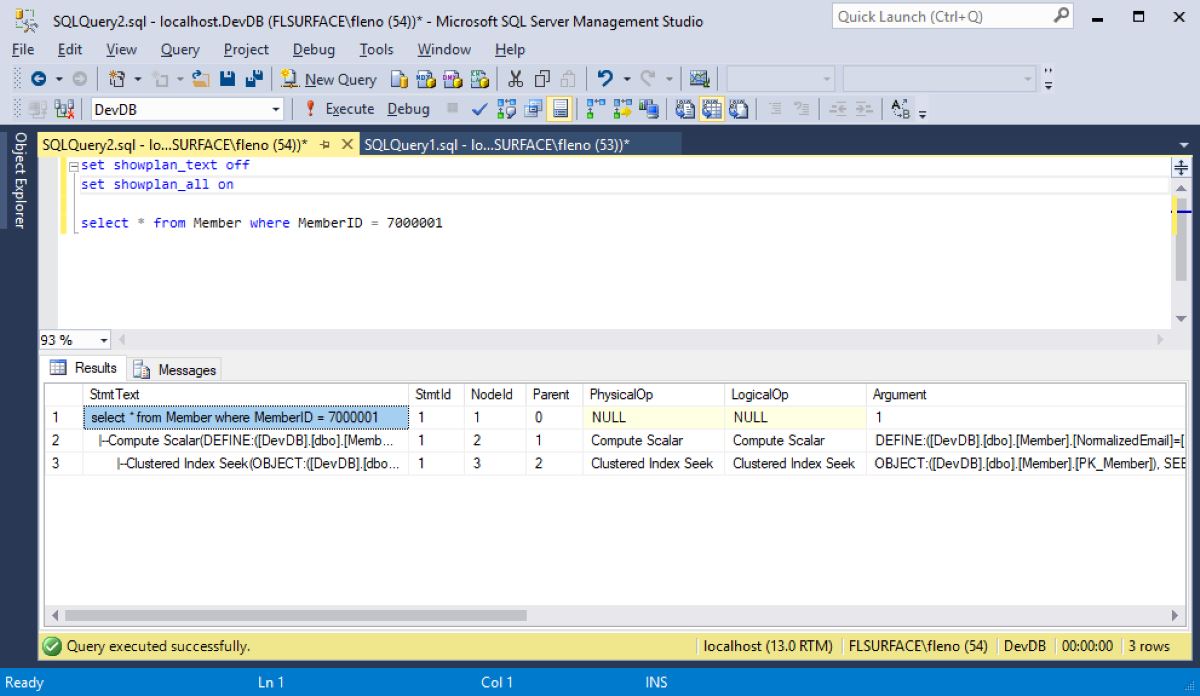Switch output to Results to Grid
This screenshot has width=1200, height=696.
tap(712, 109)
